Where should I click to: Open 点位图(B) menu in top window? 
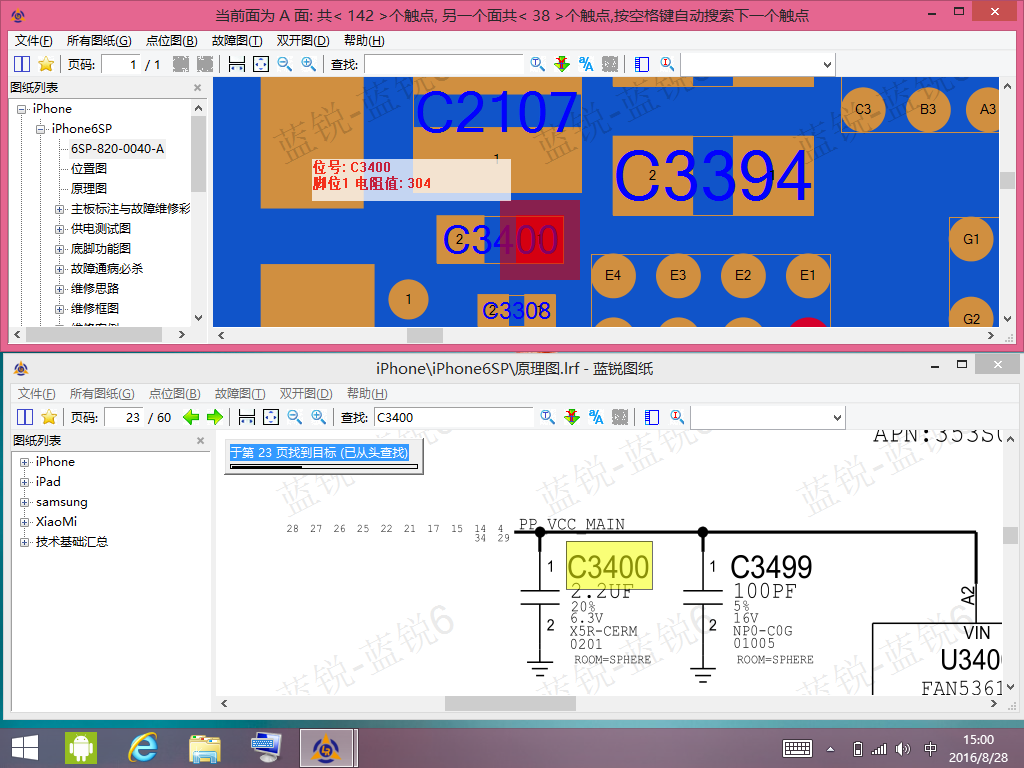(x=171, y=40)
